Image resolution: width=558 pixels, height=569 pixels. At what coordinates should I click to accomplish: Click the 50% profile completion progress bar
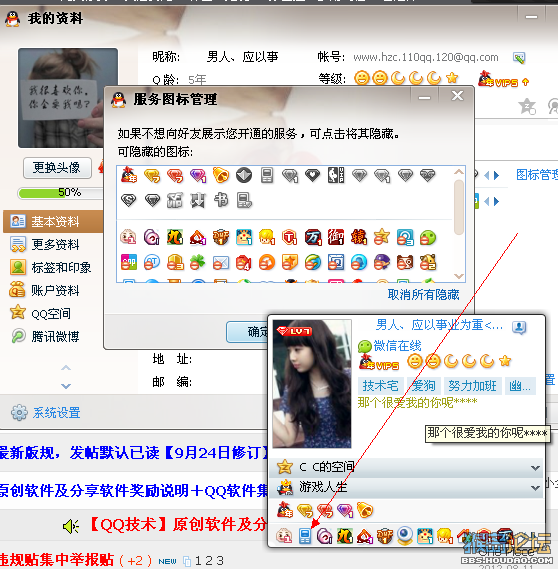click(61, 193)
